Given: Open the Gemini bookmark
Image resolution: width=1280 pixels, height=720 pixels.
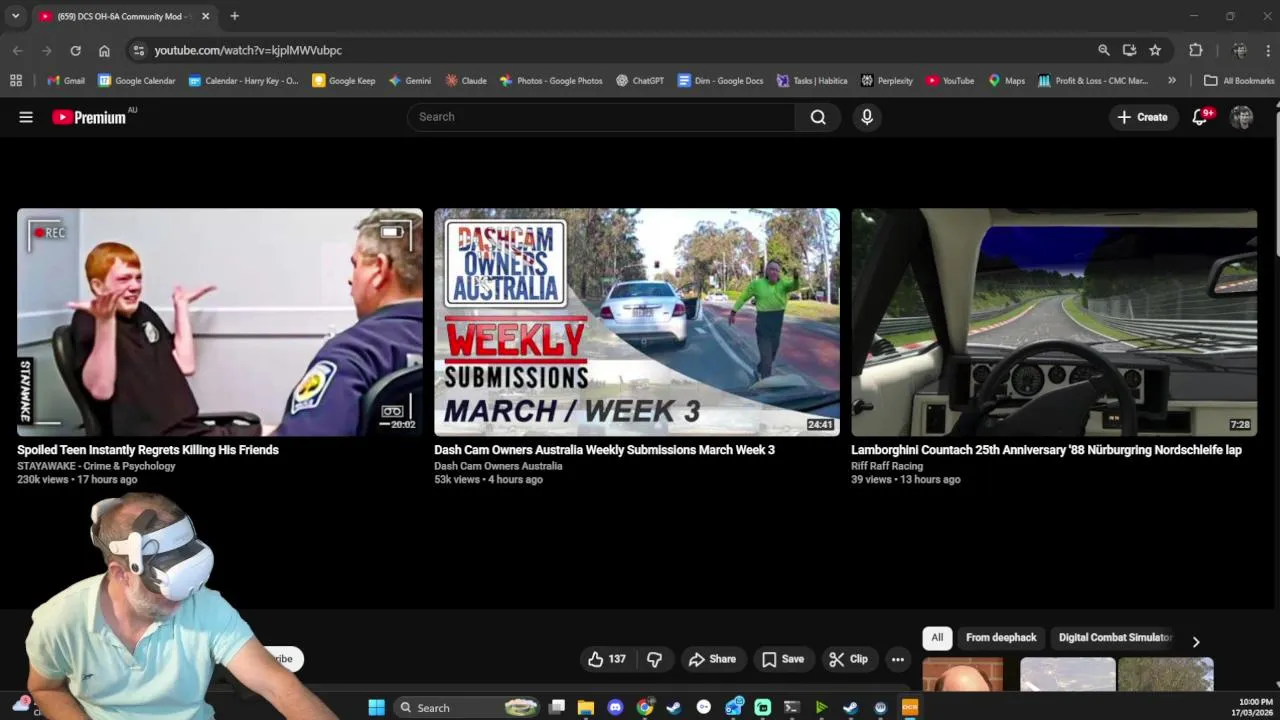Looking at the screenshot, I should tap(410, 80).
